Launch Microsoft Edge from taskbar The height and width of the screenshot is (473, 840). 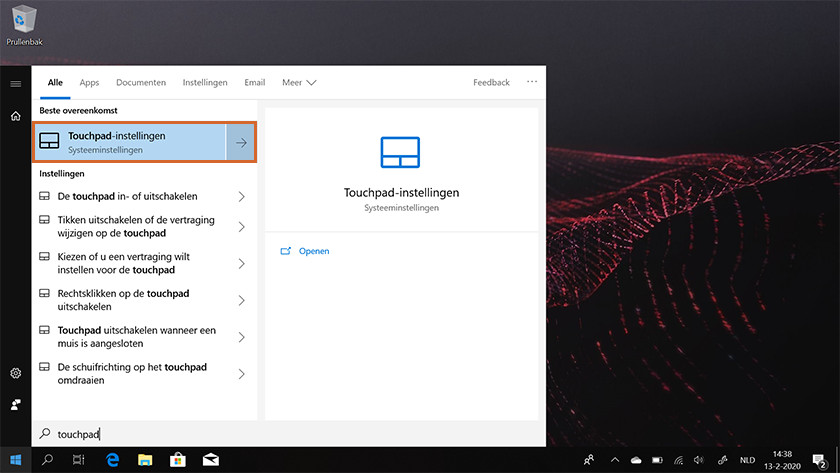pos(112,460)
